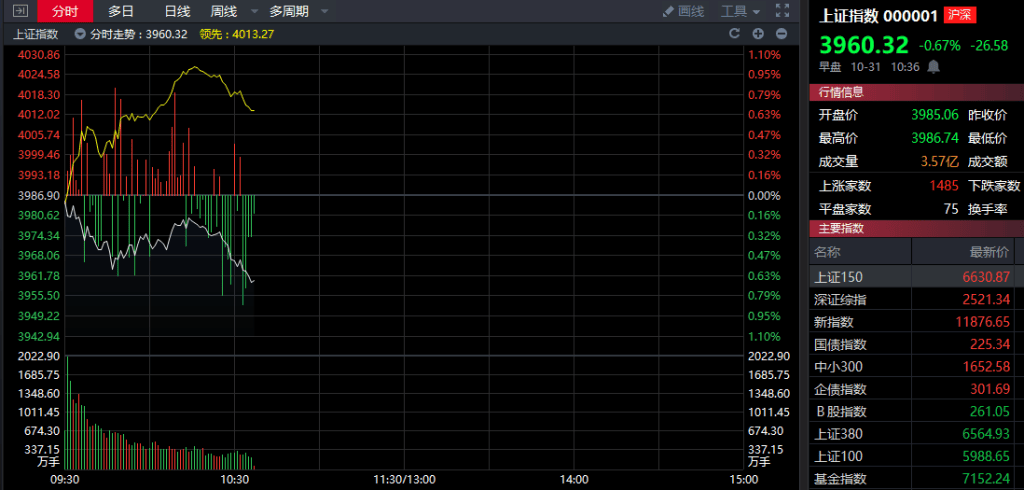Switch to the 多日 tab

(121, 11)
